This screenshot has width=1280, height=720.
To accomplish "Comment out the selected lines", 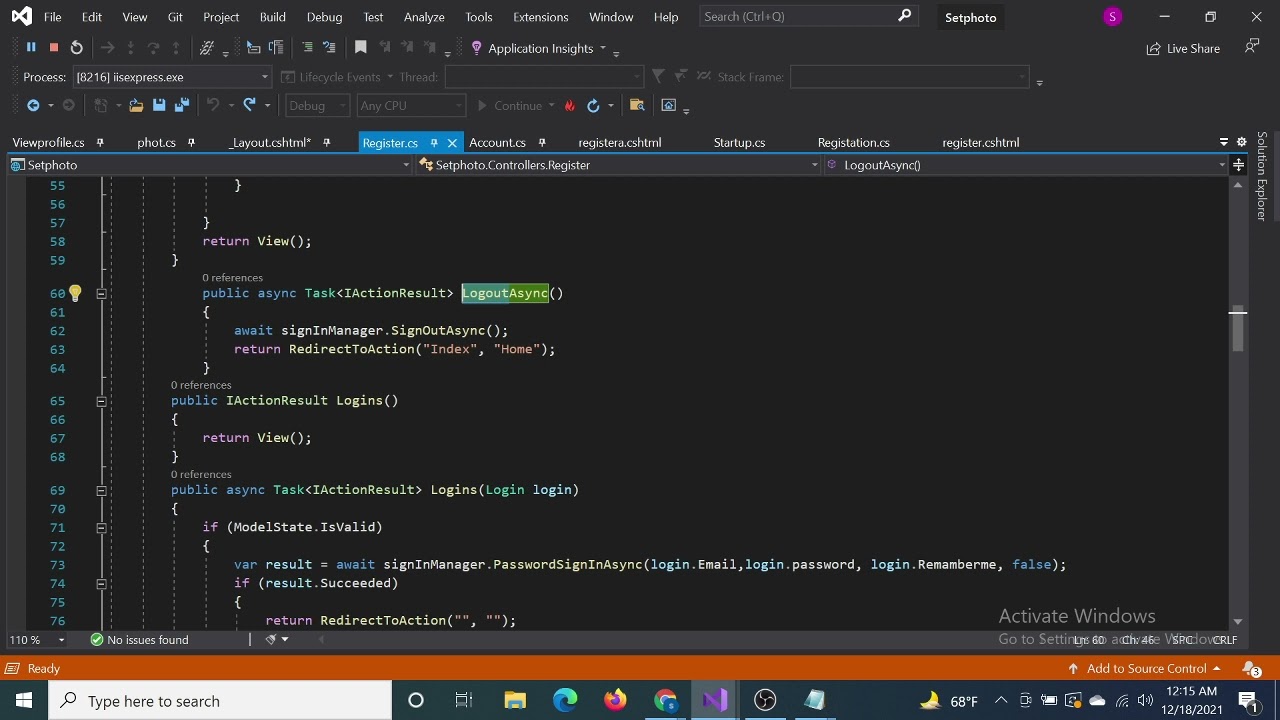I will click(307, 48).
